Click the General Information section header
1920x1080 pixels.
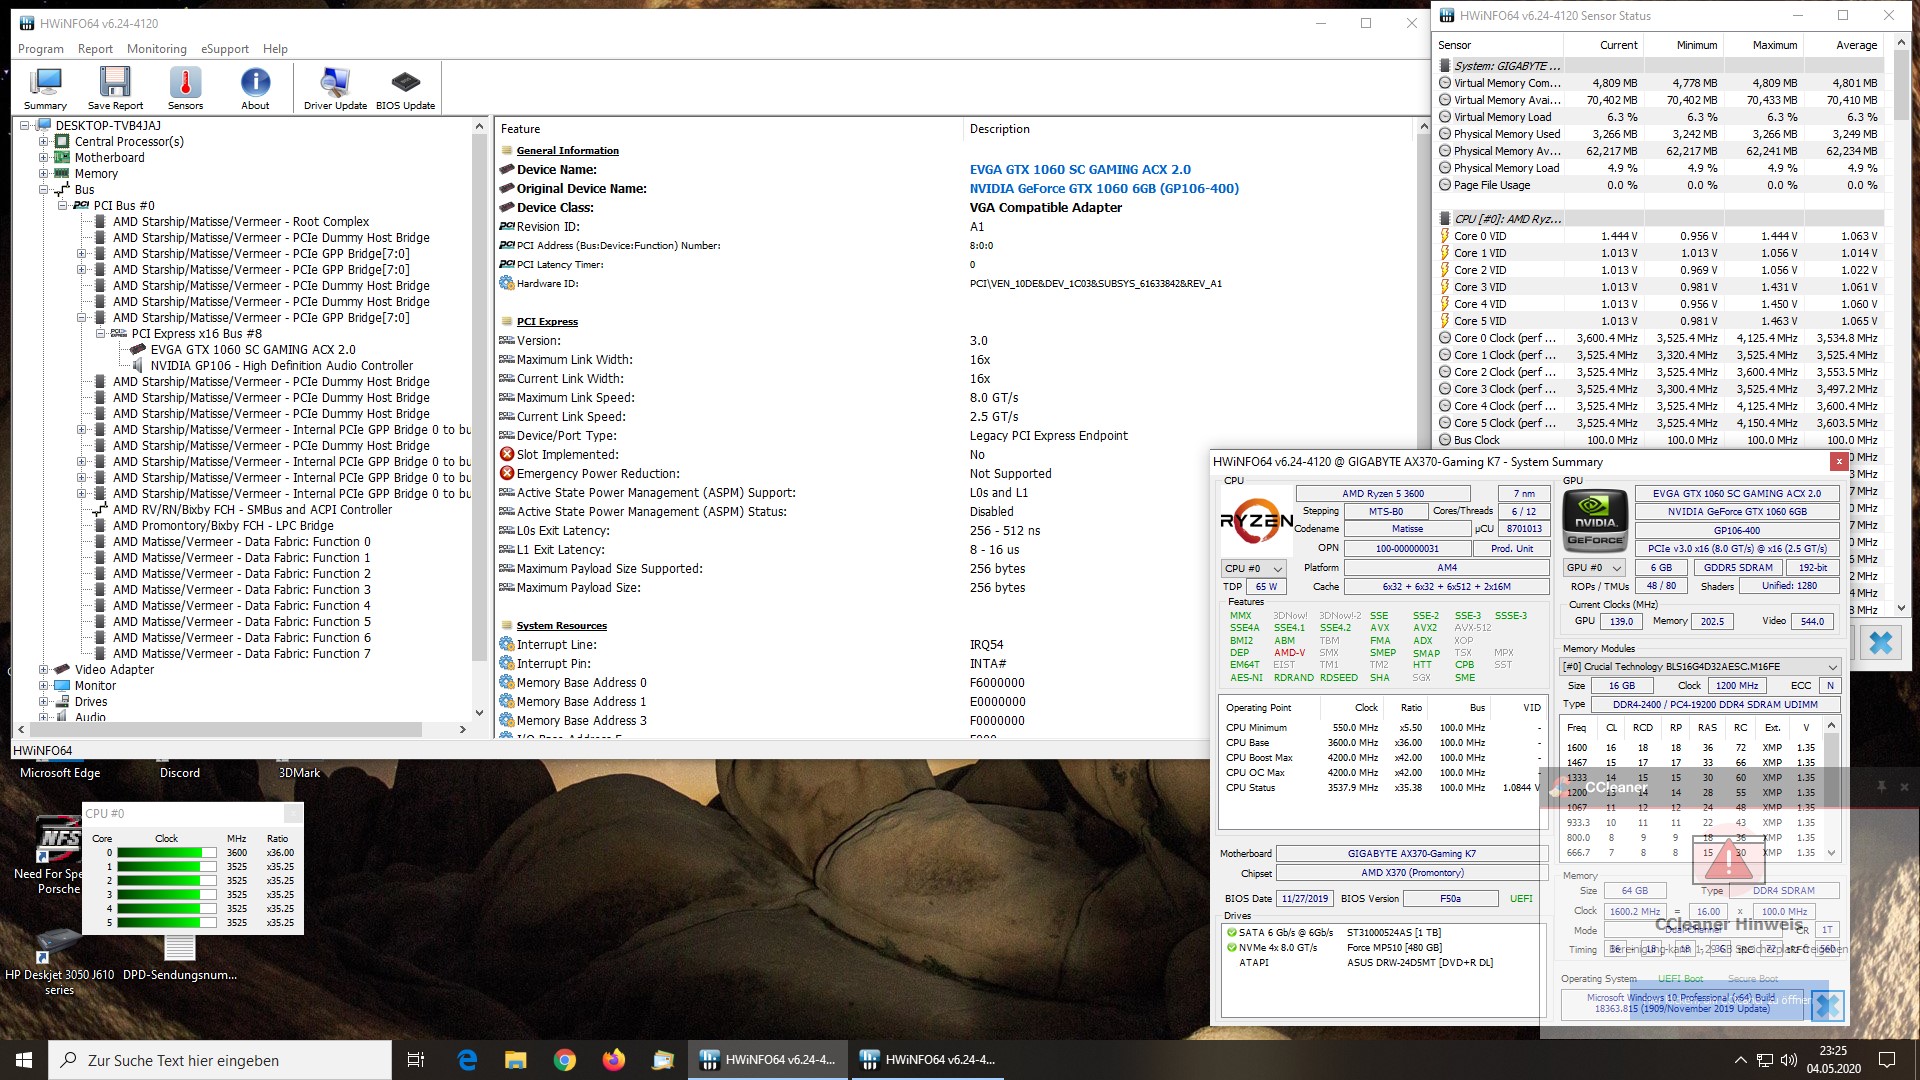point(567,151)
